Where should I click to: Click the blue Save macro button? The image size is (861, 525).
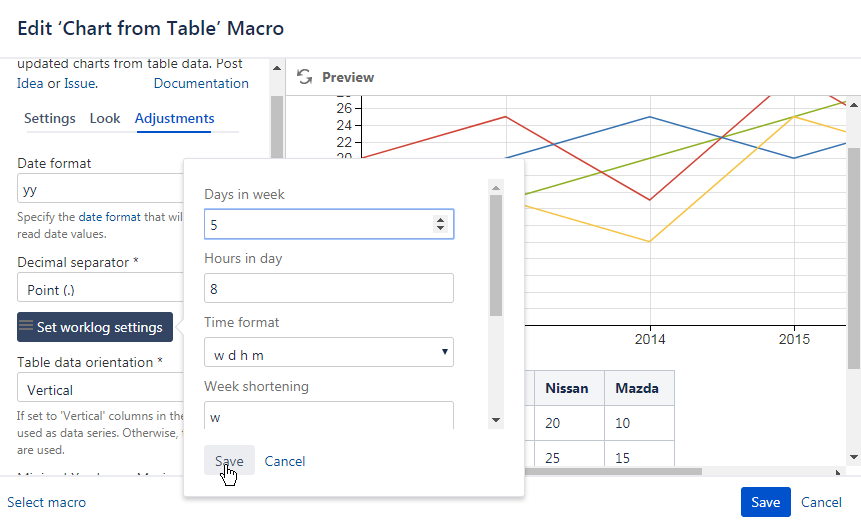(x=765, y=502)
